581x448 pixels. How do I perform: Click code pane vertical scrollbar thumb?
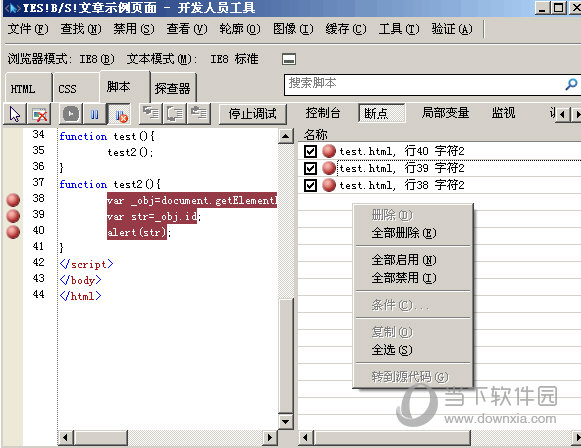coord(285,356)
